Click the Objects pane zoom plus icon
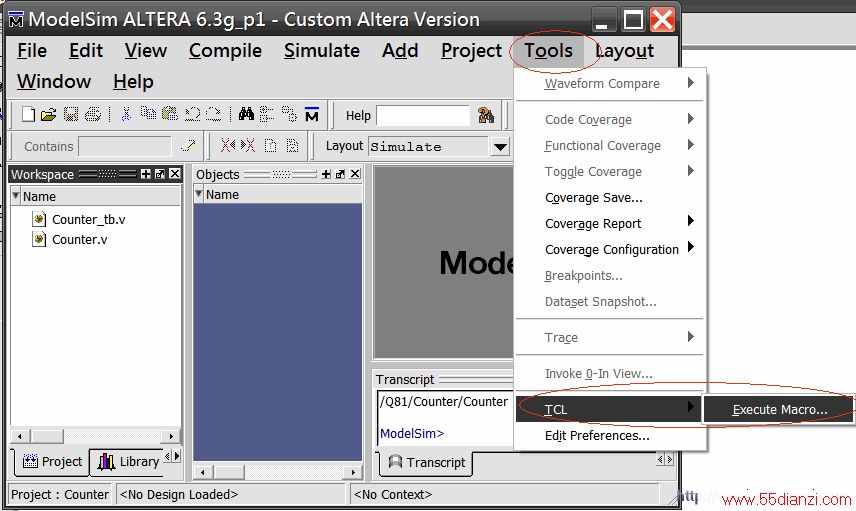856x511 pixels. [x=326, y=174]
